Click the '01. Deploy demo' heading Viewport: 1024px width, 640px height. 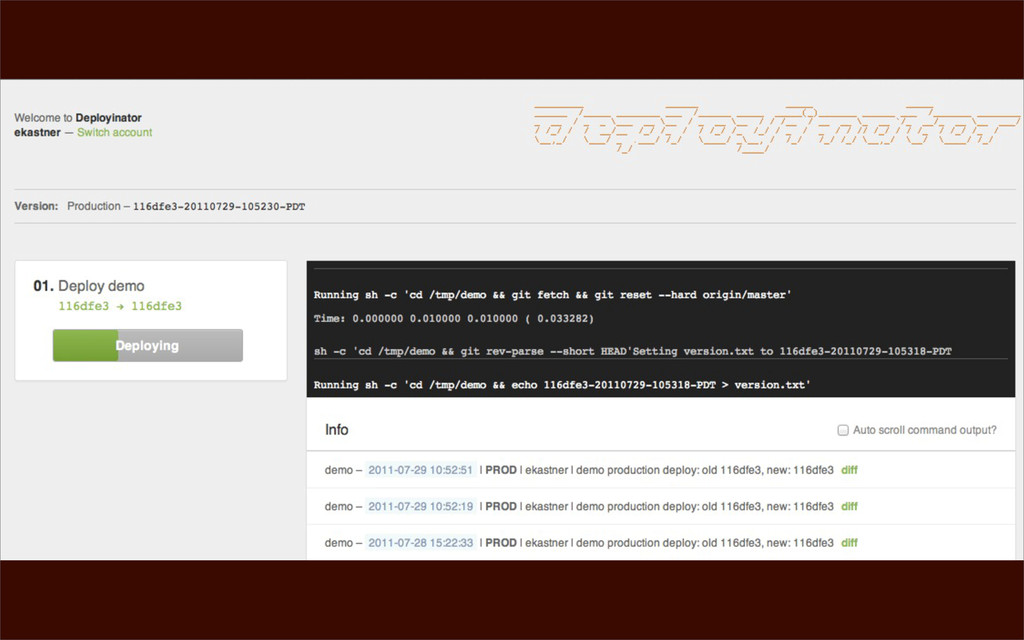tap(89, 286)
